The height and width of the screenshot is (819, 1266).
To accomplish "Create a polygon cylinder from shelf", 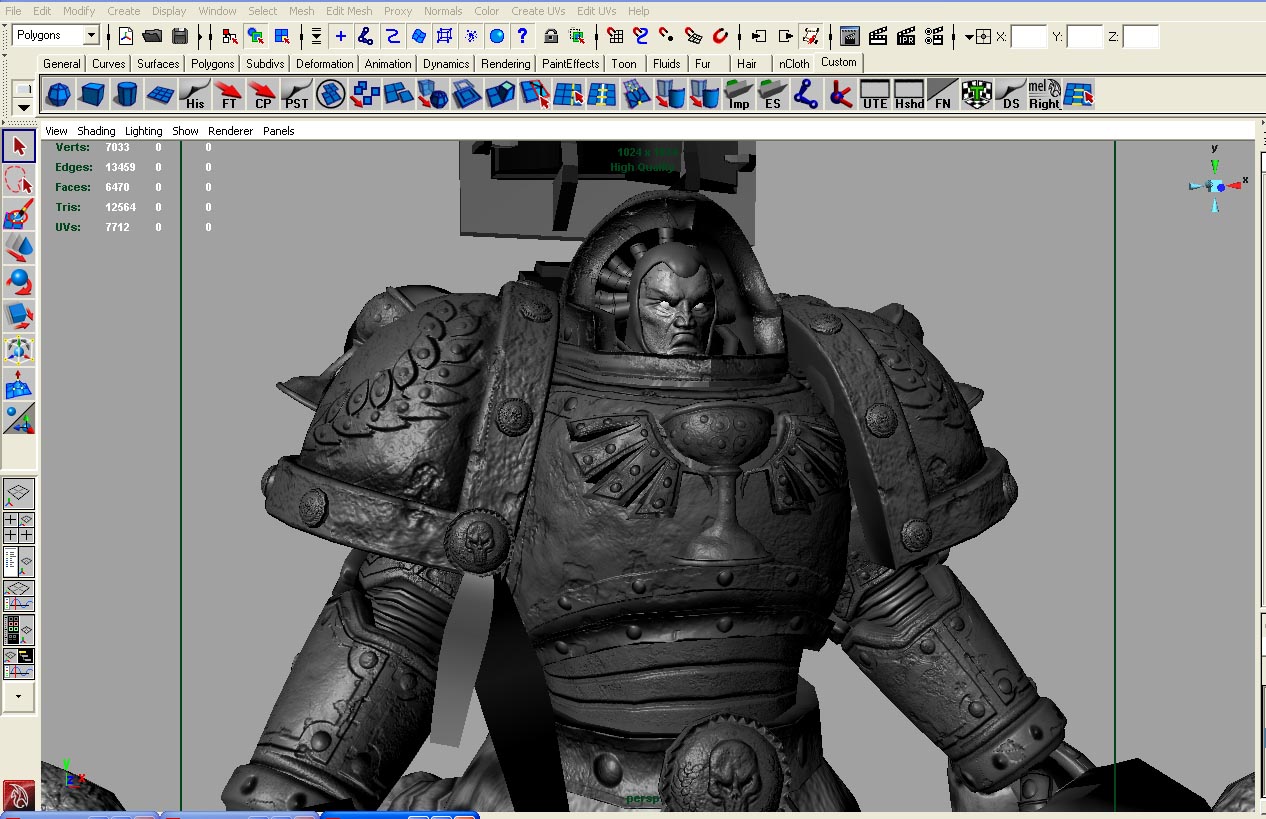I will [127, 95].
